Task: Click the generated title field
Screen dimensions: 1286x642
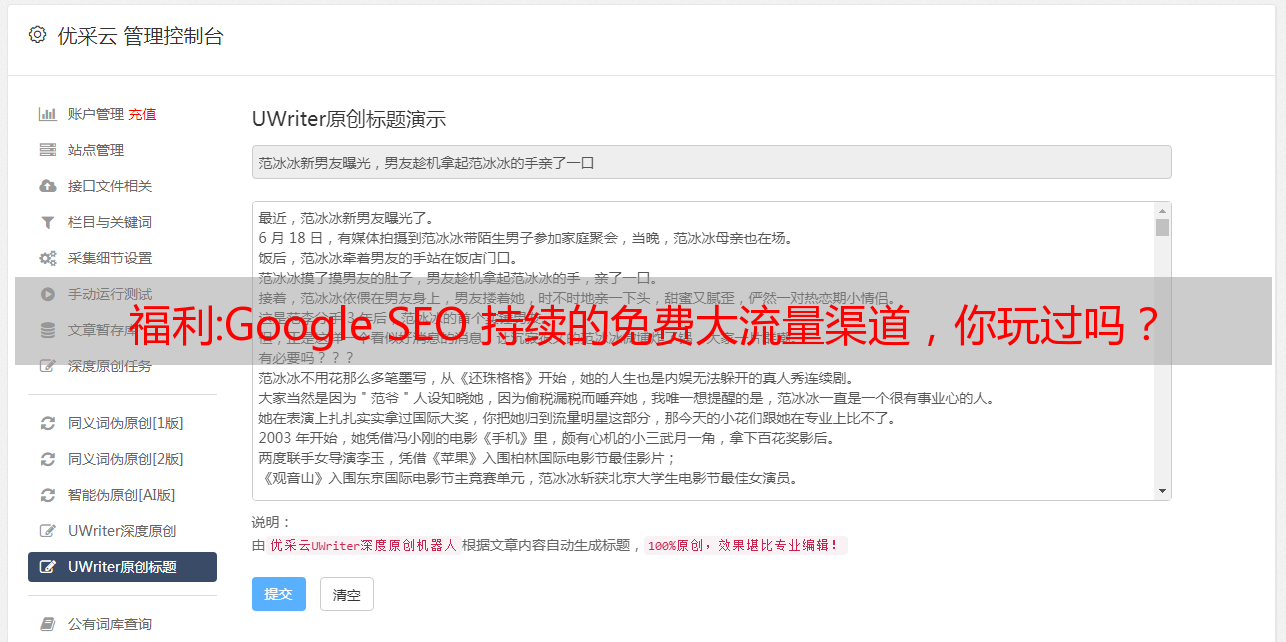Action: click(x=711, y=162)
